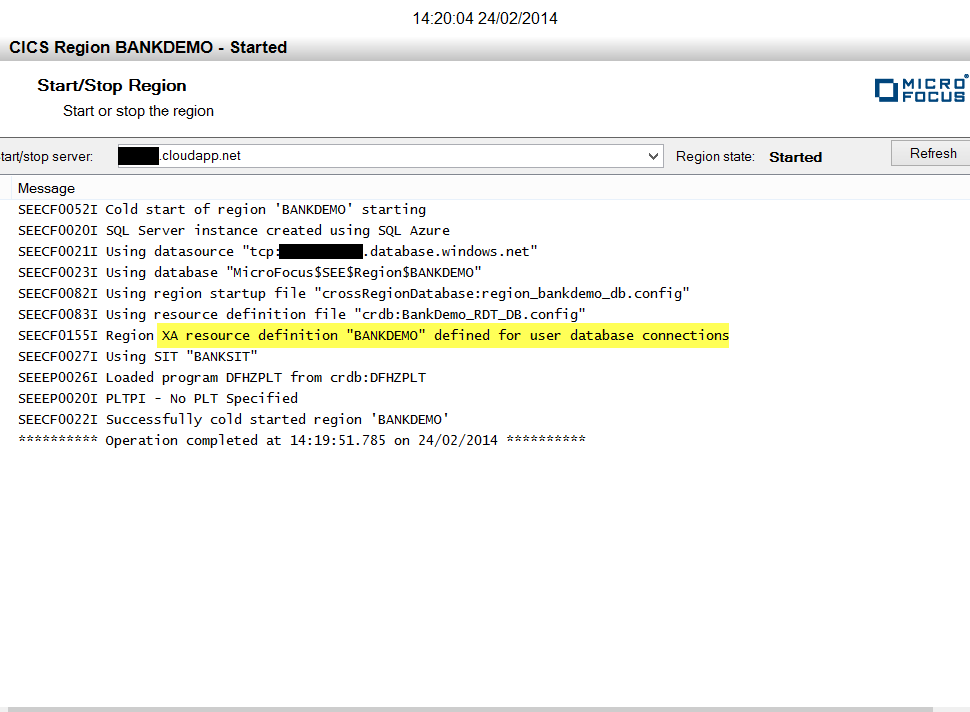Click the 'CICS Region BANKDEMO - Started' title
970x712 pixels.
click(x=148, y=48)
